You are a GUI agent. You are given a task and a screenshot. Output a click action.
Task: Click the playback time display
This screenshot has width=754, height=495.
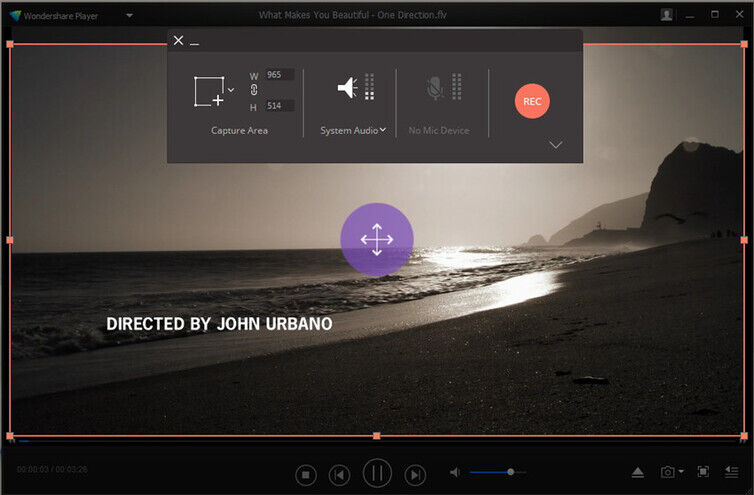(x=52, y=469)
